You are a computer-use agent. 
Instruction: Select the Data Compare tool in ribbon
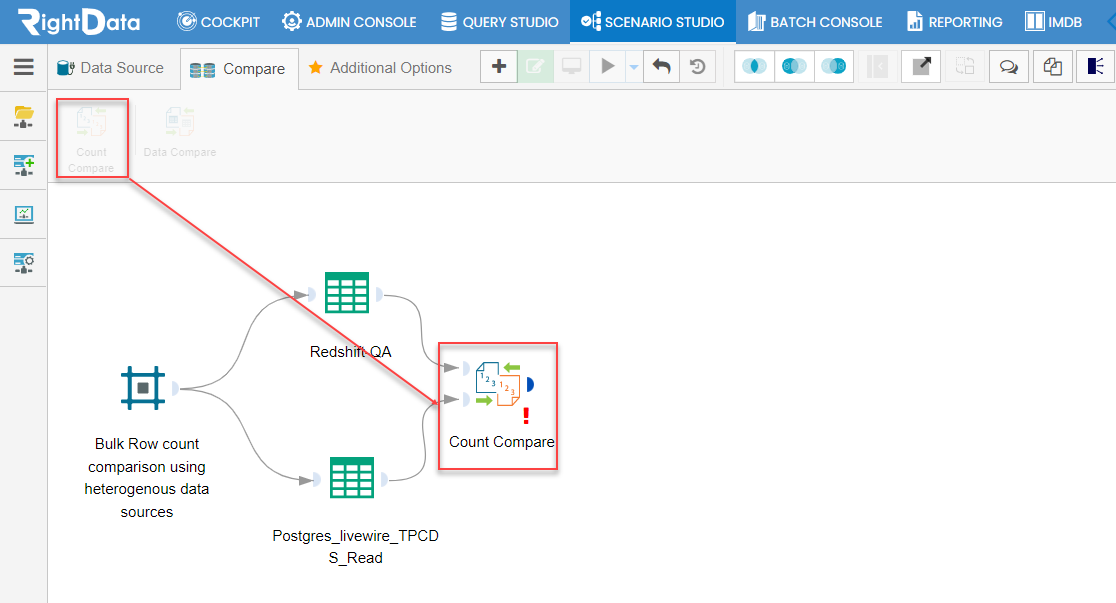pyautogui.click(x=180, y=132)
